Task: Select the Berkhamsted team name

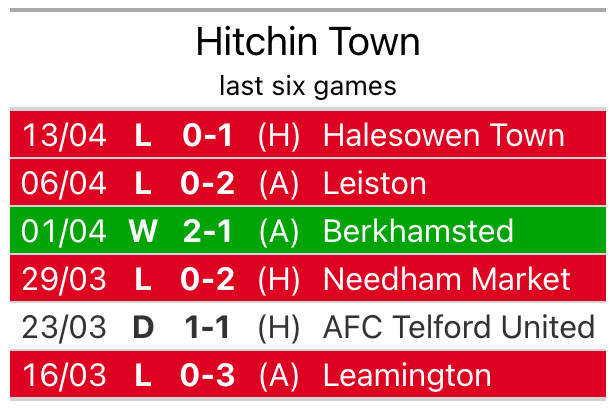Action: click(x=417, y=231)
